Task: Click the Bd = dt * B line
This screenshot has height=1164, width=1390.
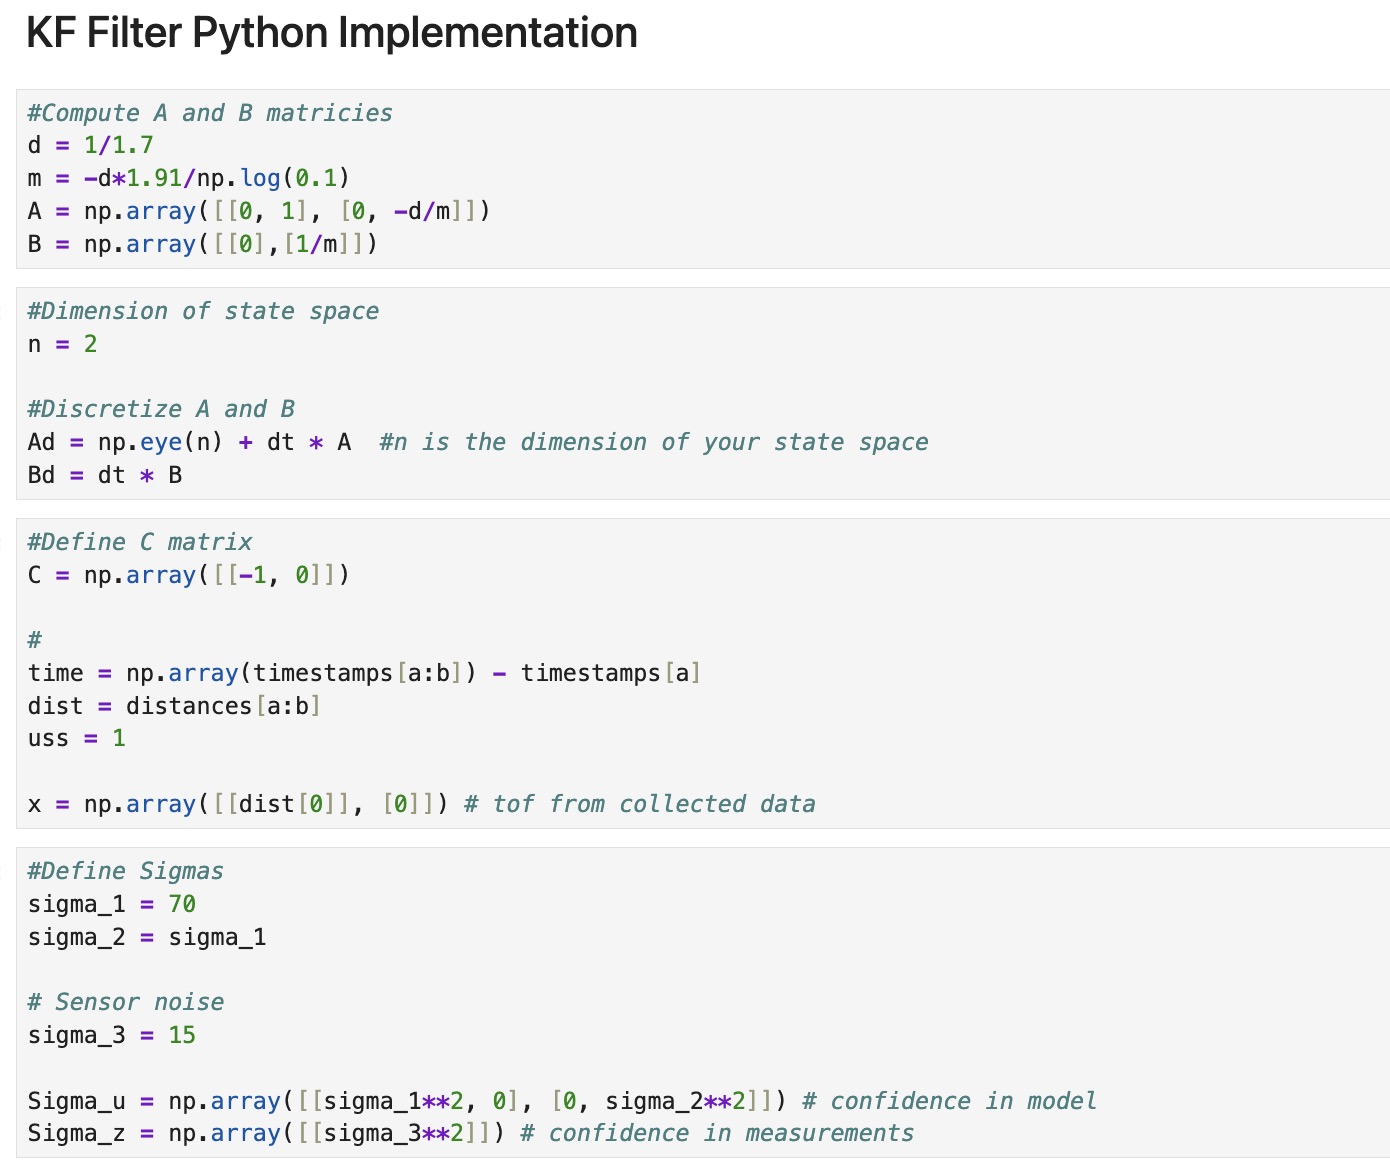Action: click(105, 475)
